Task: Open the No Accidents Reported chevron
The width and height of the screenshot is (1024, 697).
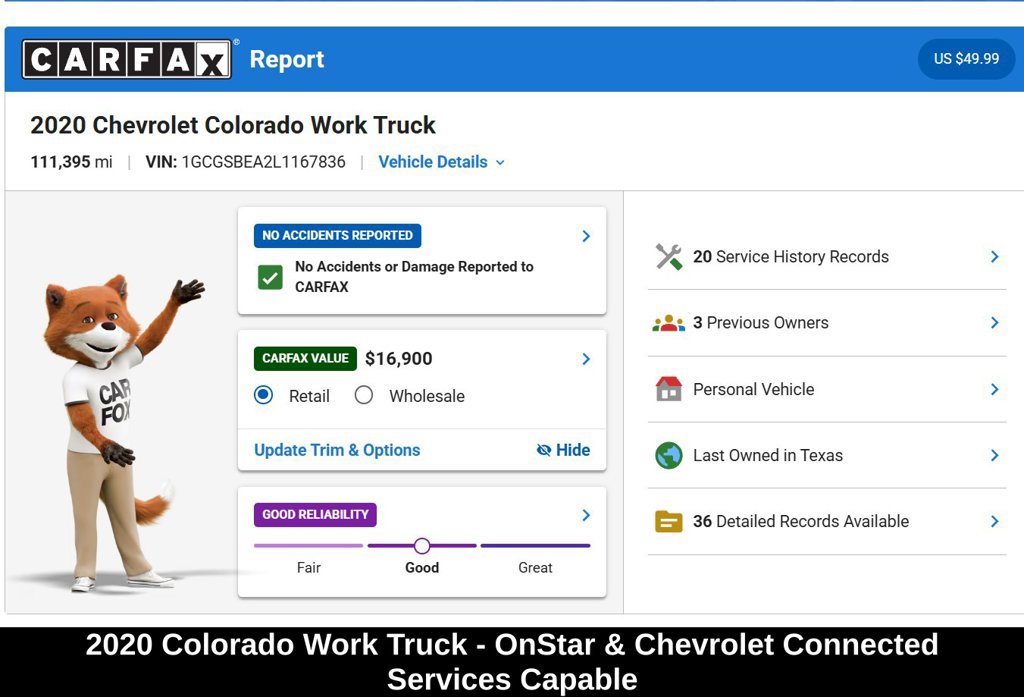Action: pyautogui.click(x=586, y=236)
